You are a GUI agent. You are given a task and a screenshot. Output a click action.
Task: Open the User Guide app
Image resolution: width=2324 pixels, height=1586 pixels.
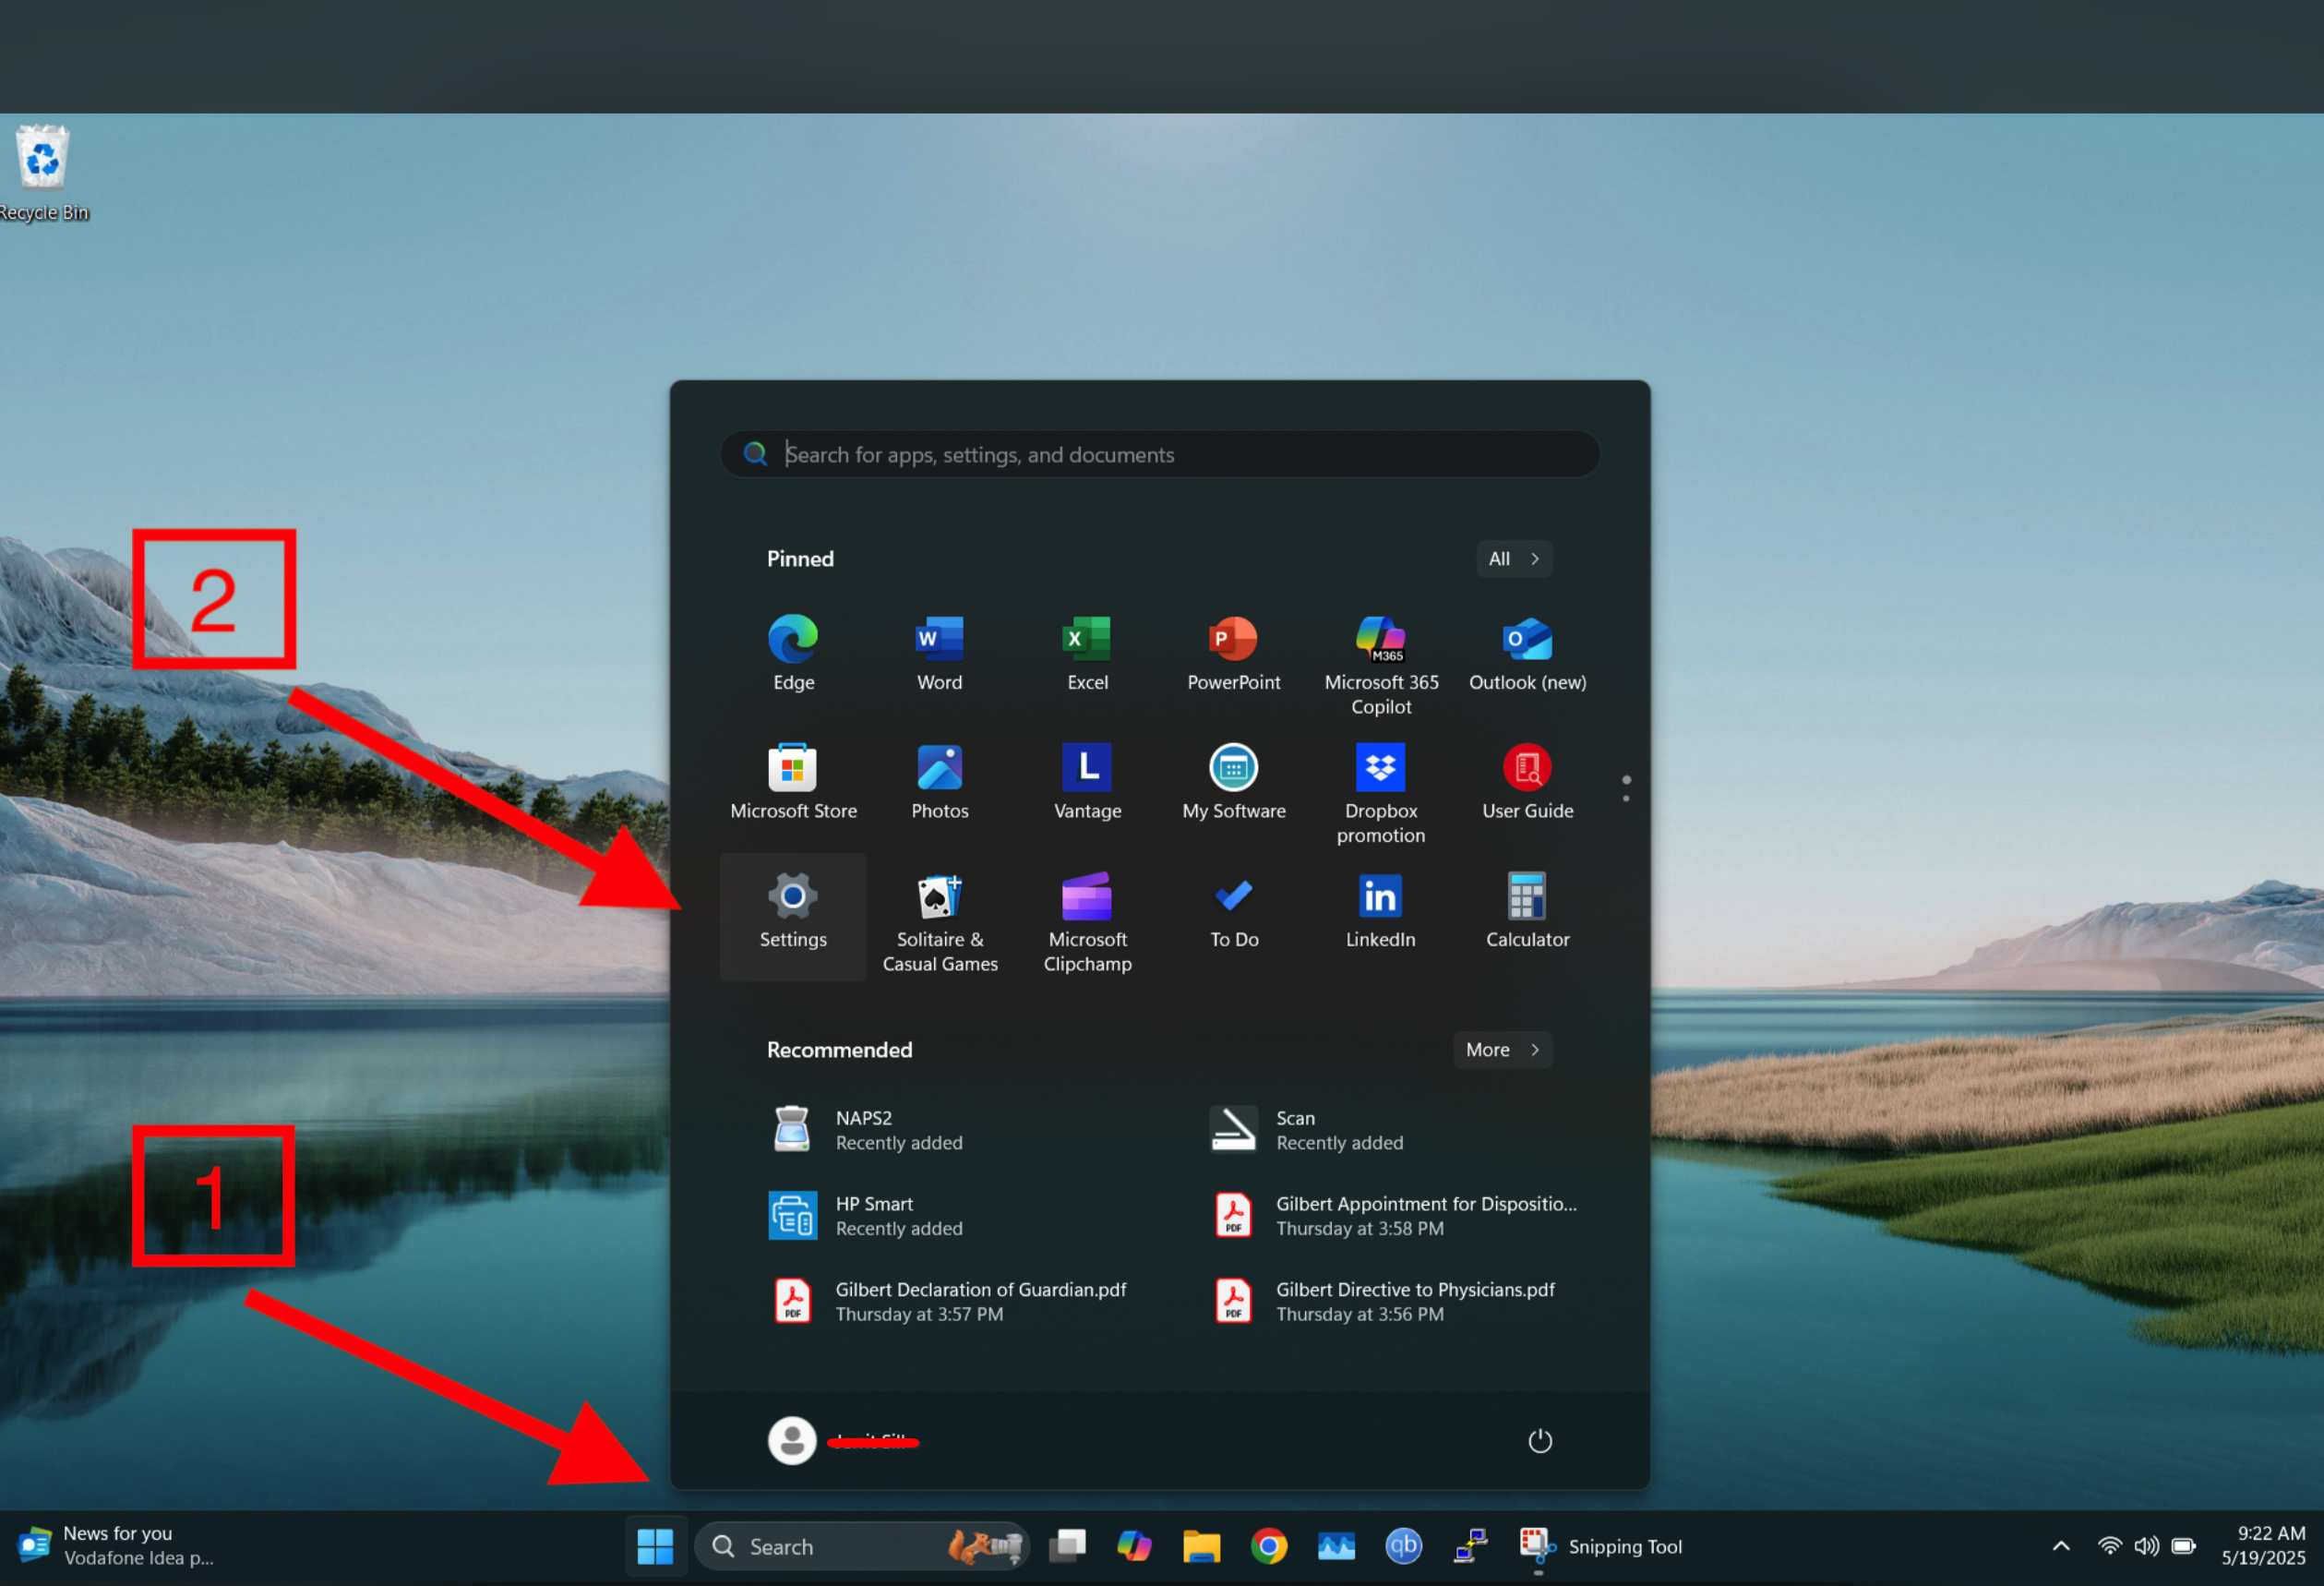[1527, 783]
